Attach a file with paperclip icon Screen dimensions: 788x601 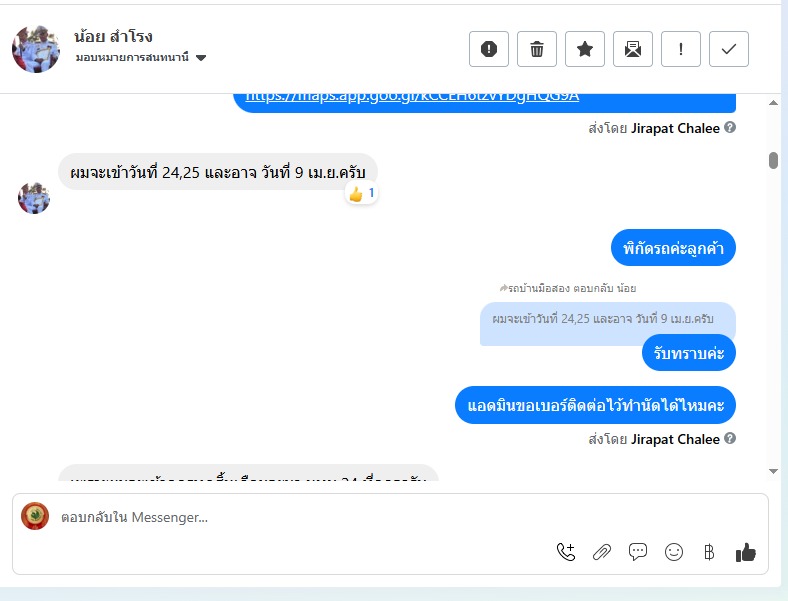click(602, 552)
